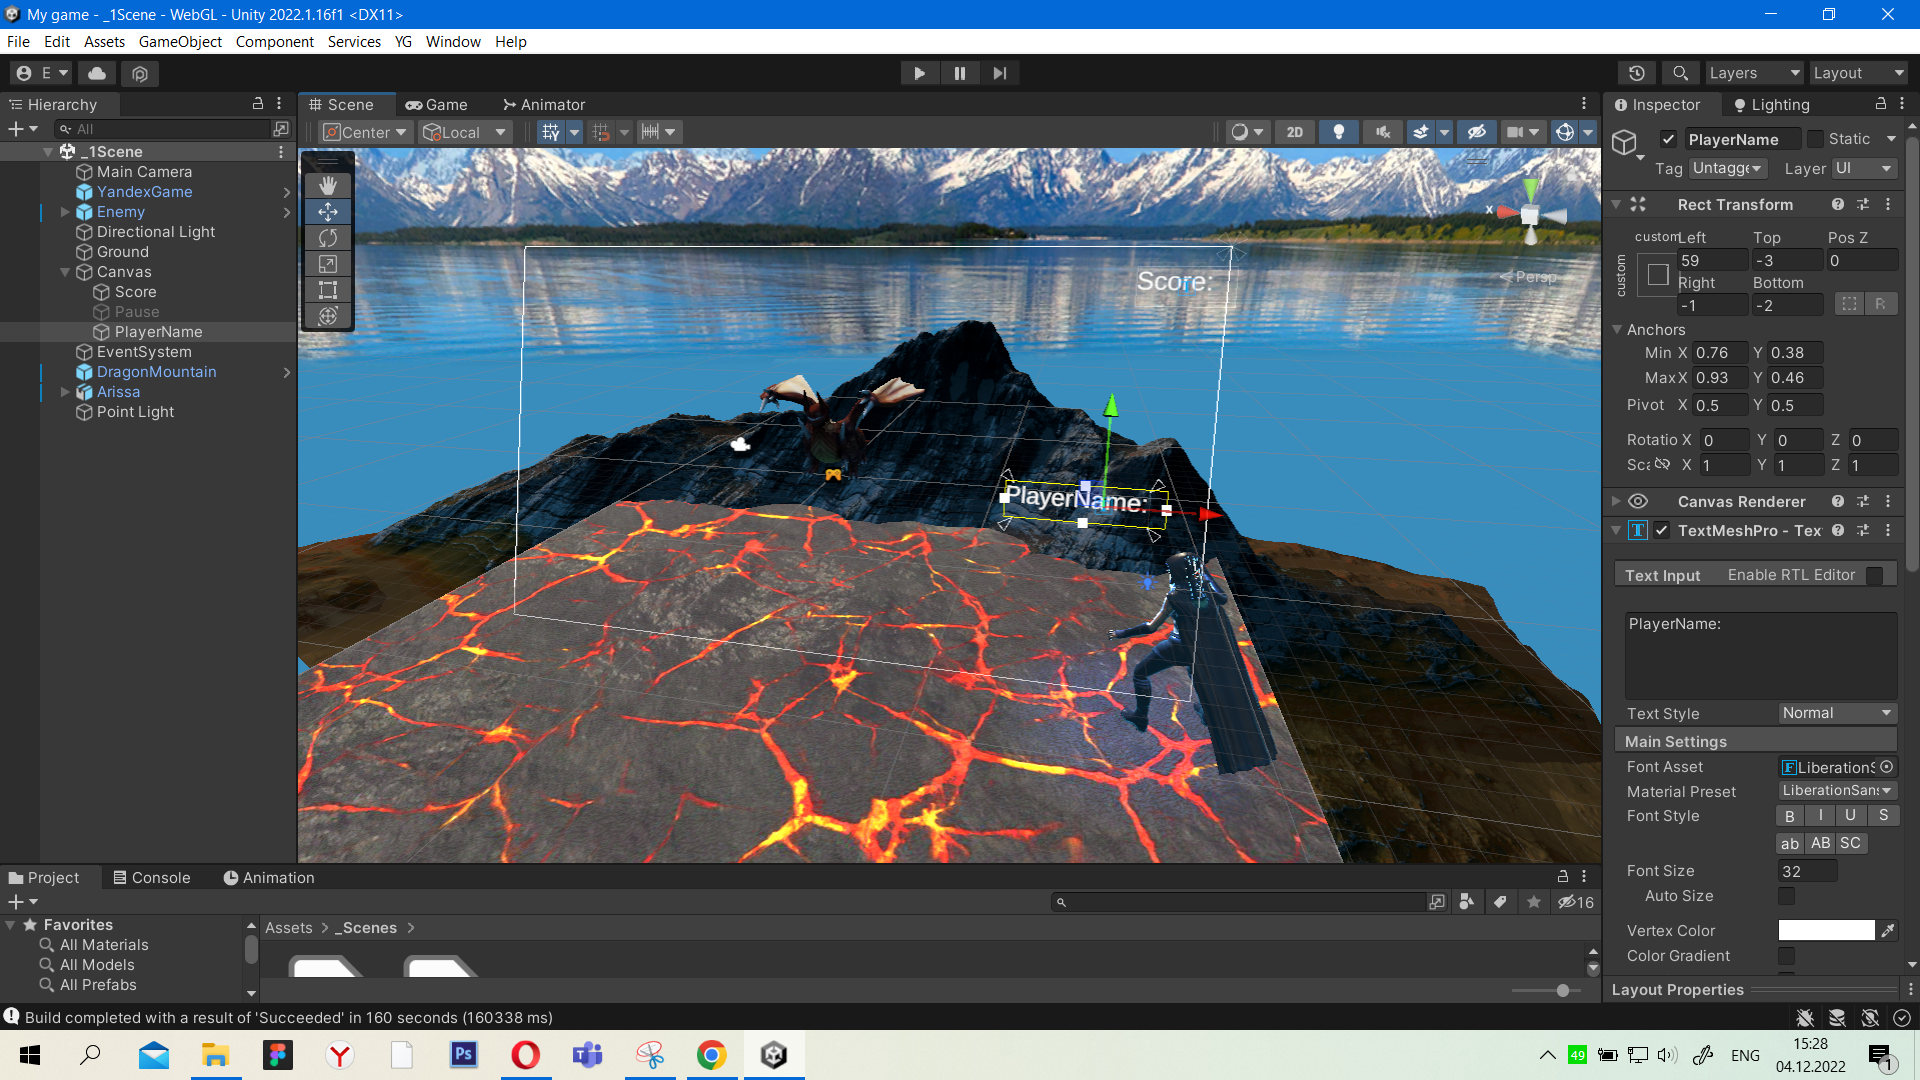Click the Bold font style button

[1790, 816]
